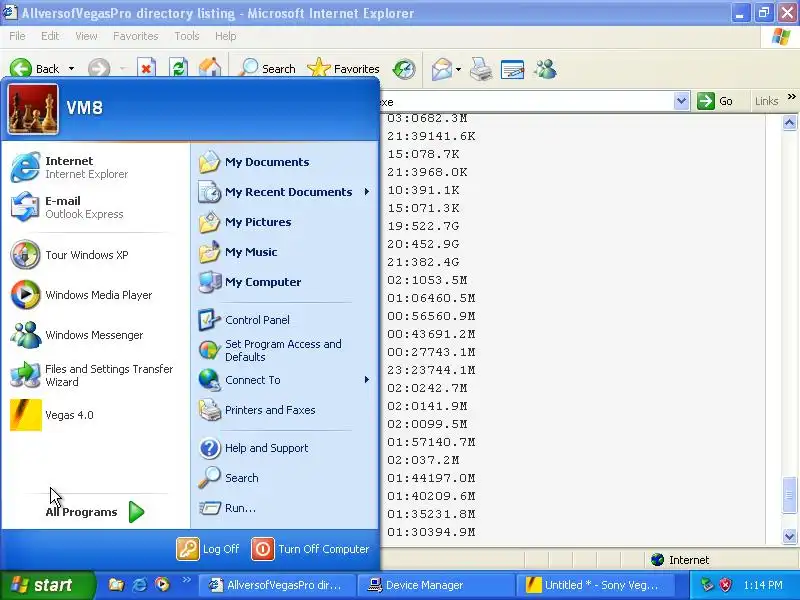Open Help and Support
This screenshot has height=600, width=800.
(x=285, y=448)
